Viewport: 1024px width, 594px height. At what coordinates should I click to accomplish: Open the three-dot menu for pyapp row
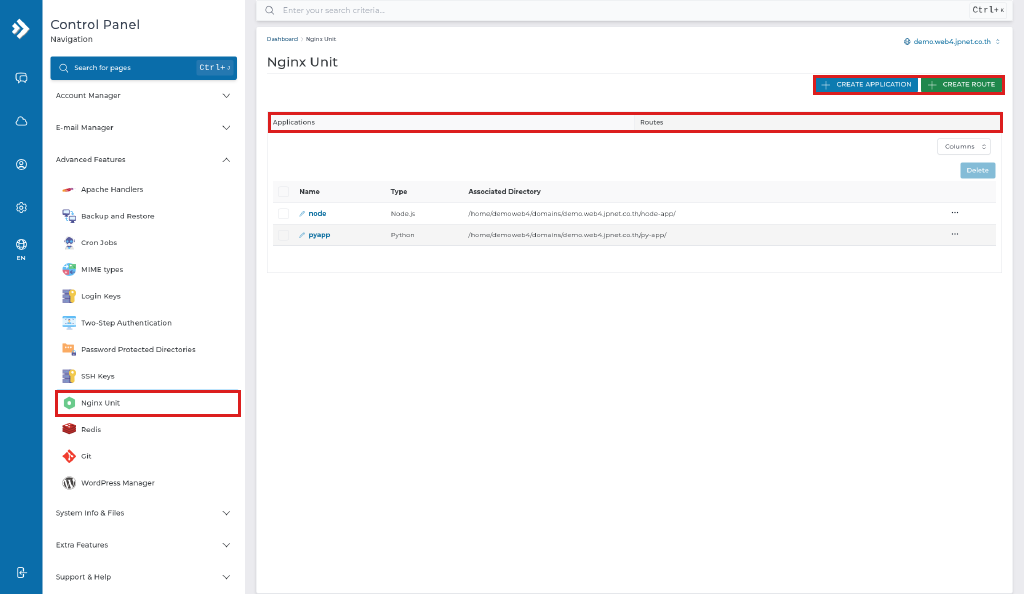955,234
